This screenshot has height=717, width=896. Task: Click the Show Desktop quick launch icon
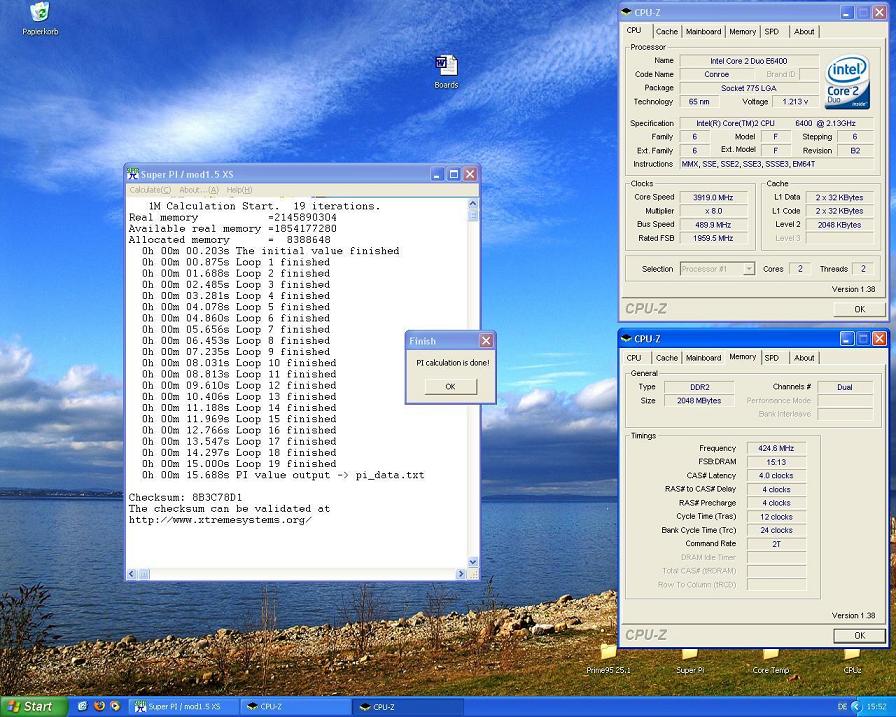tap(82, 706)
